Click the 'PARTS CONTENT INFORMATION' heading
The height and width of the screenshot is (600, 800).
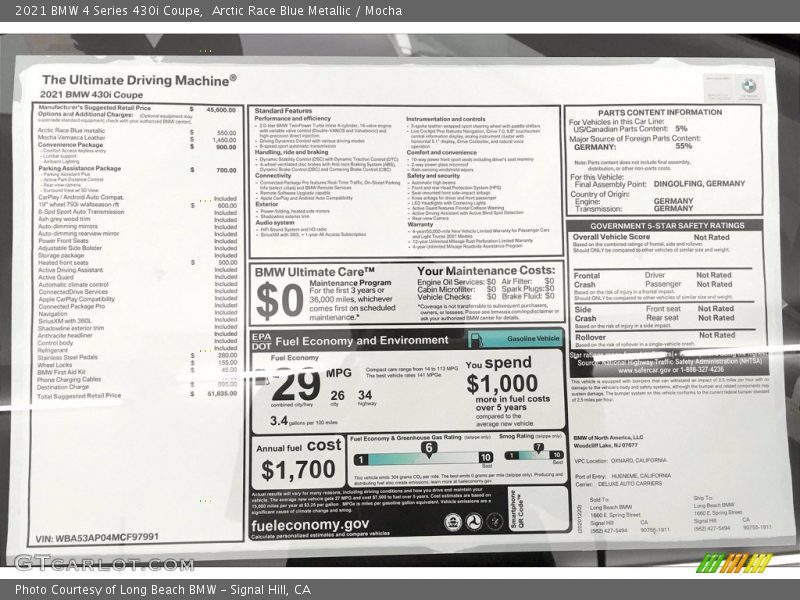coord(660,112)
